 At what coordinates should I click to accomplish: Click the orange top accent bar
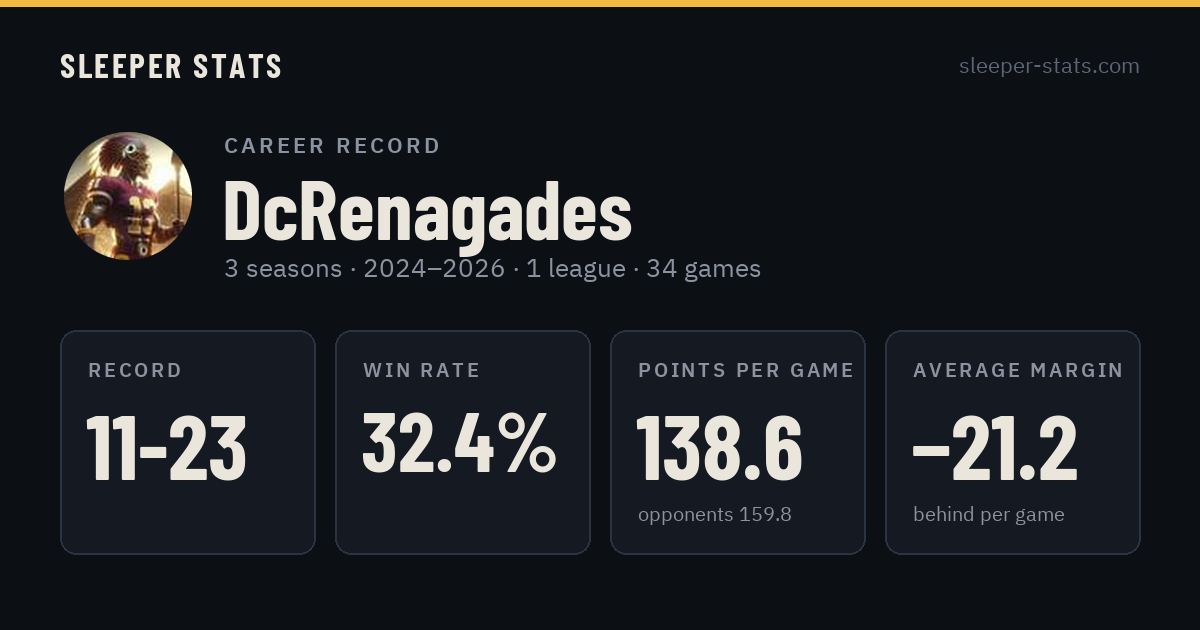click(x=600, y=3)
